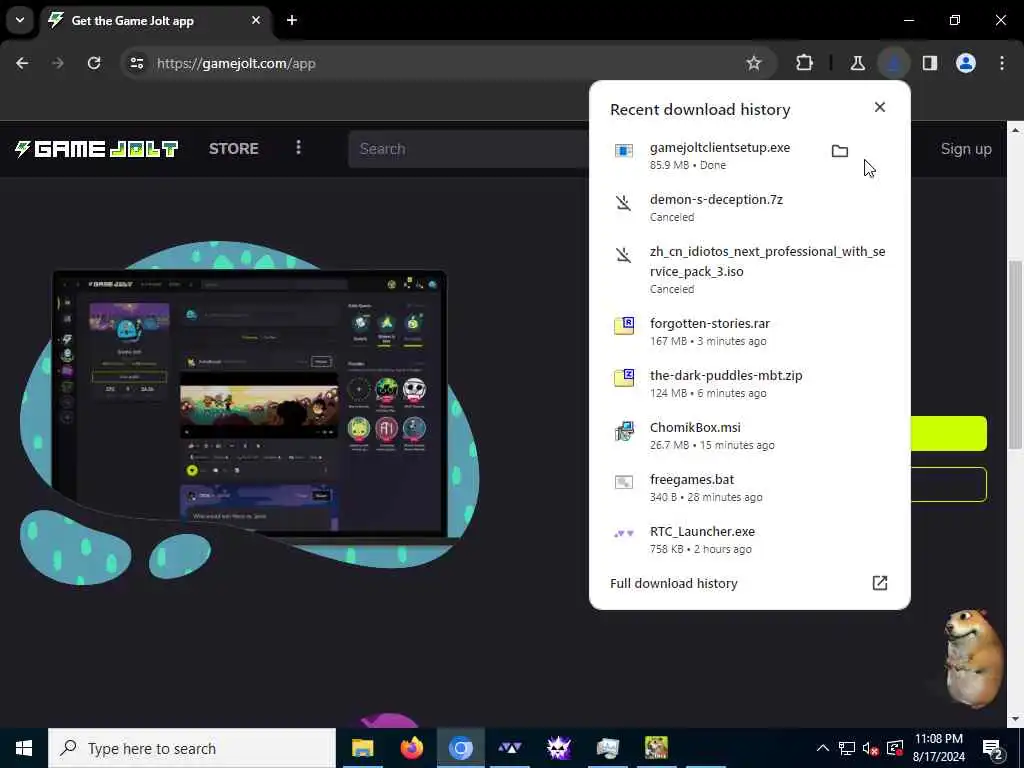
Task: Click the muted volume tray icon
Action: click(x=870, y=748)
